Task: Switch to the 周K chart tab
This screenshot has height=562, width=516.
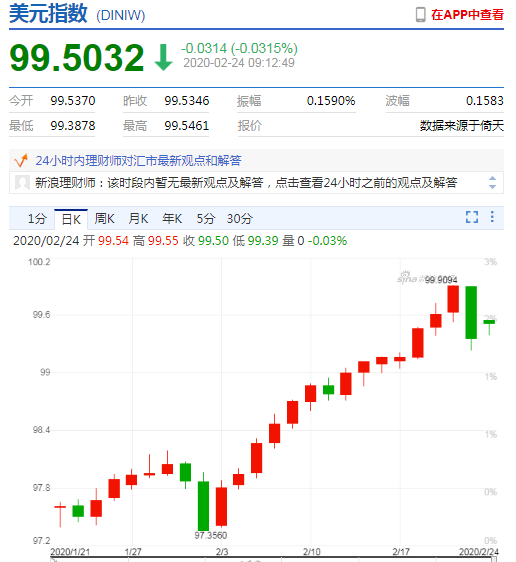Action: tap(105, 218)
